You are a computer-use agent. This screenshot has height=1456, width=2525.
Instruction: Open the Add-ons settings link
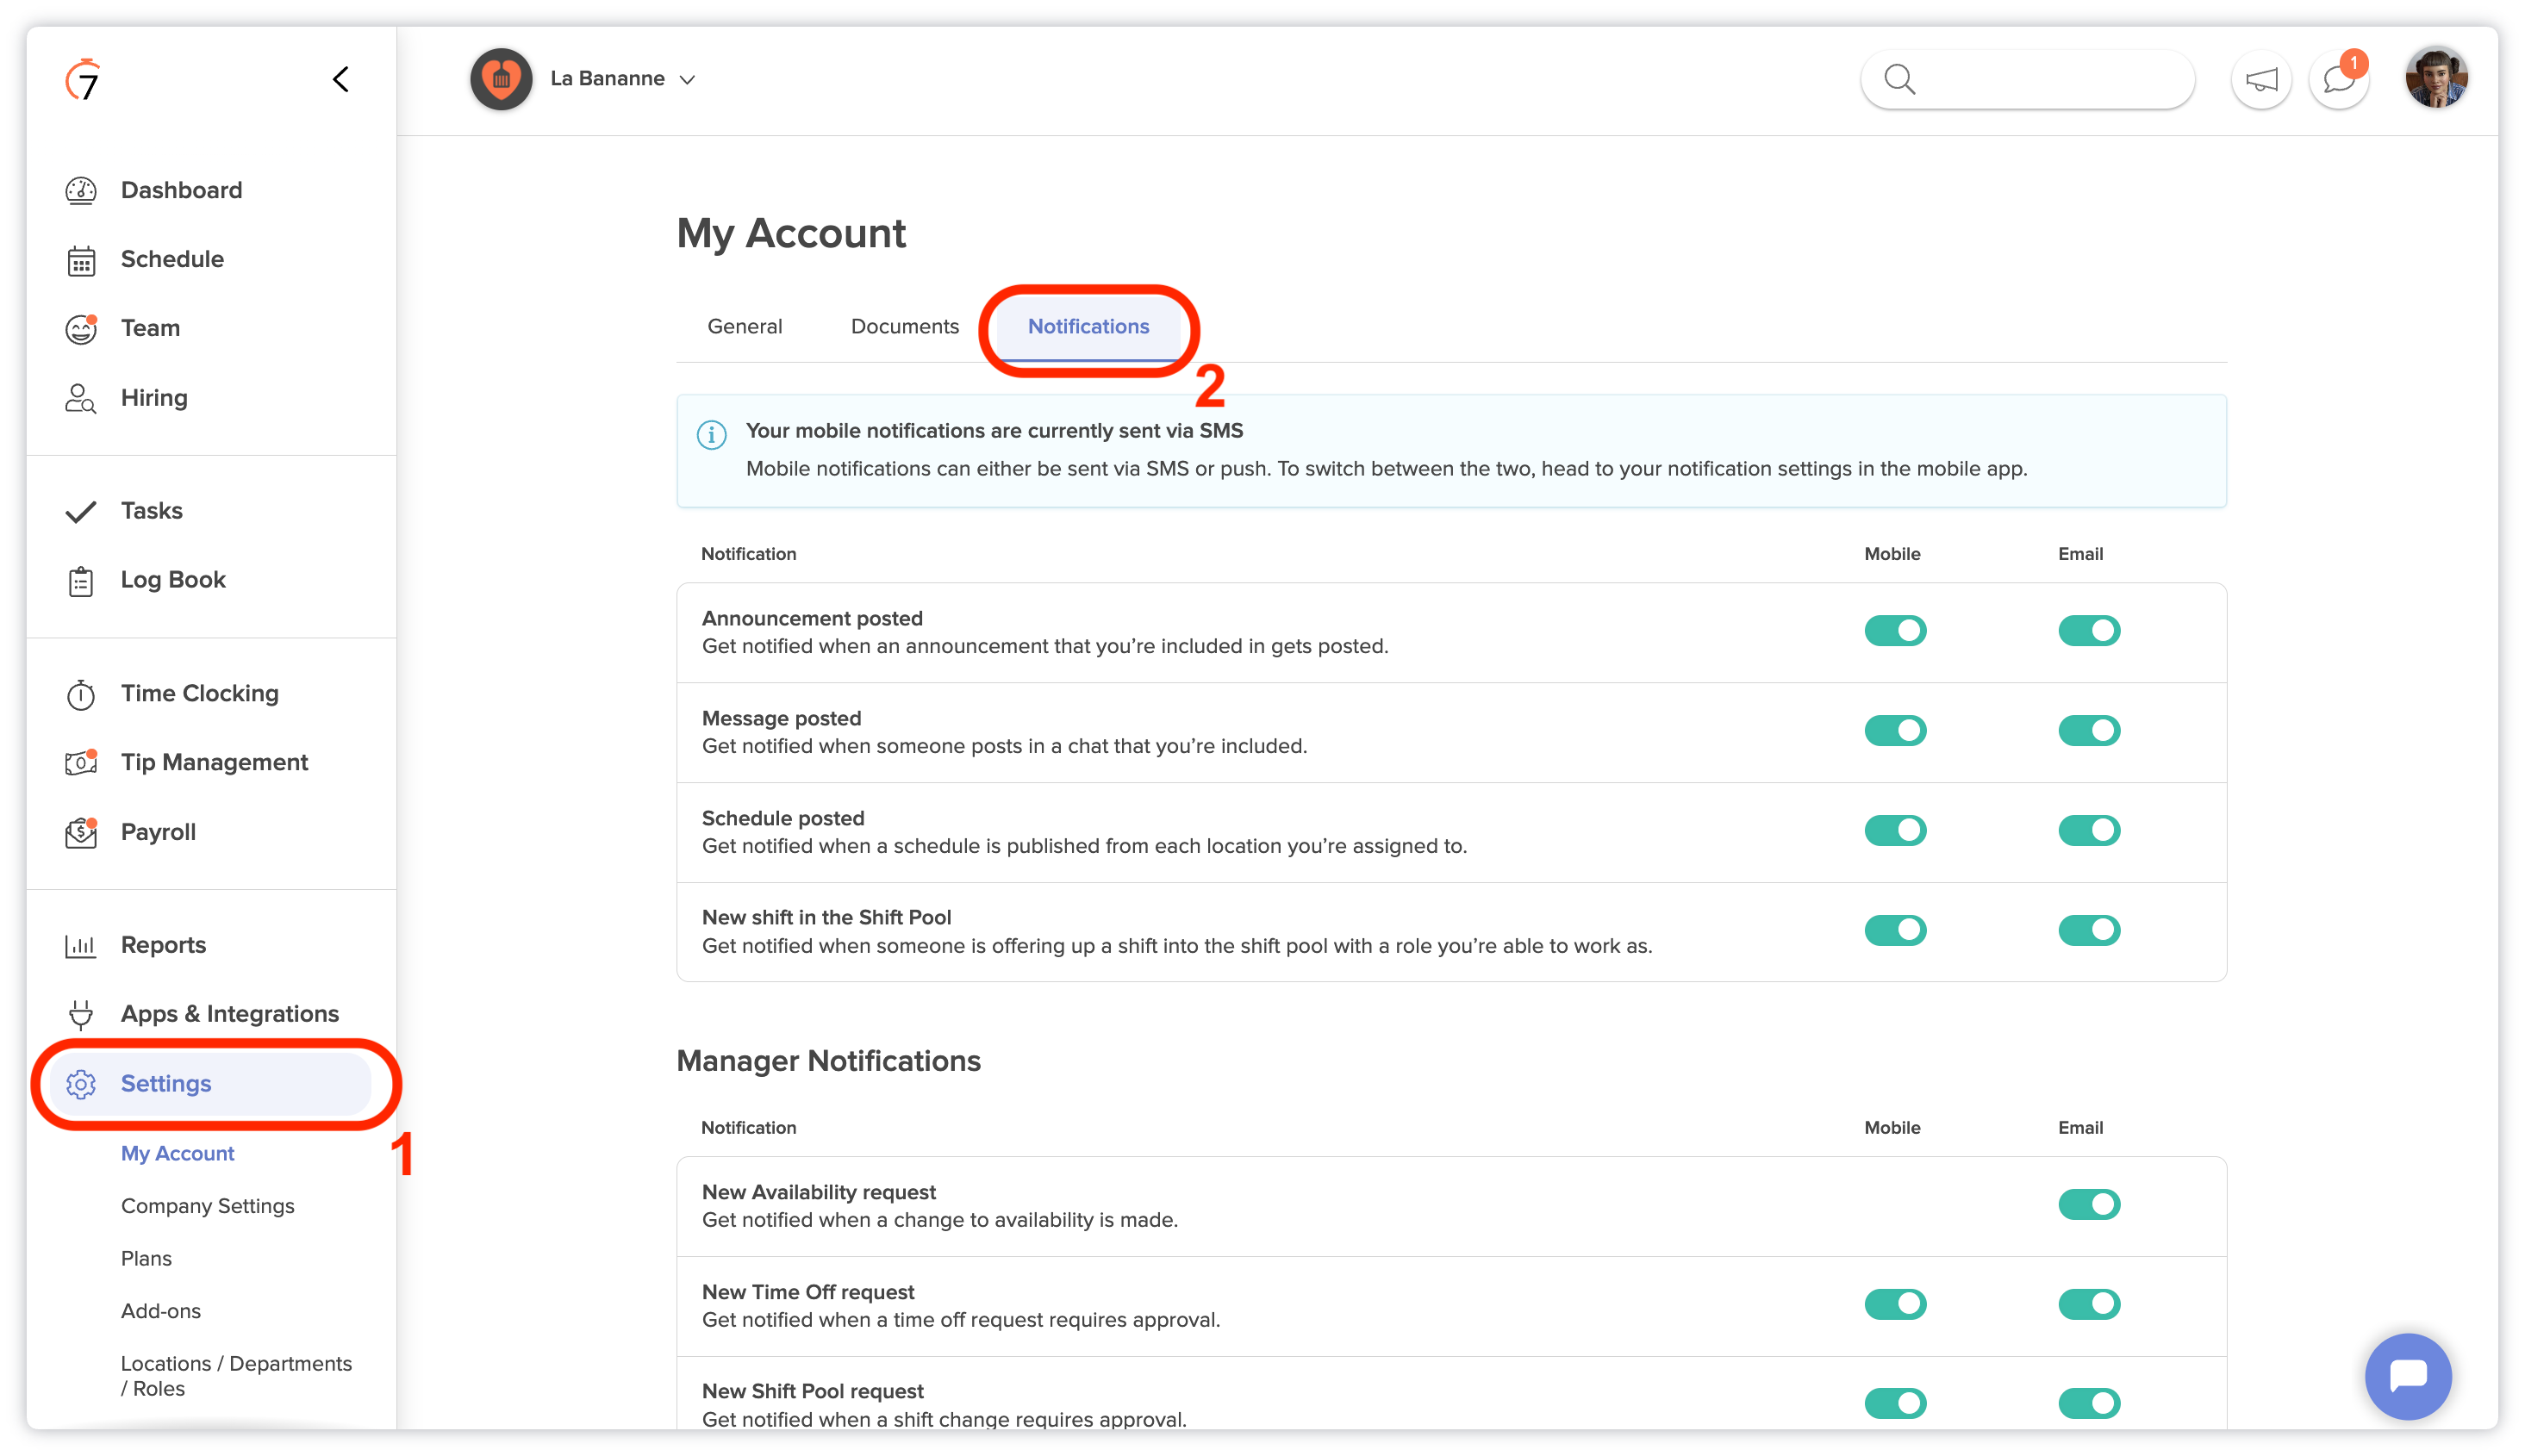(x=160, y=1311)
